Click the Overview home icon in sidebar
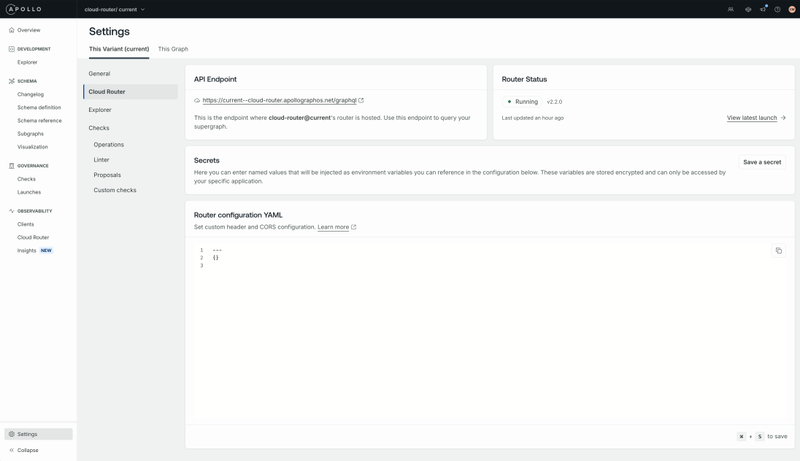The image size is (800, 461). coord(11,30)
